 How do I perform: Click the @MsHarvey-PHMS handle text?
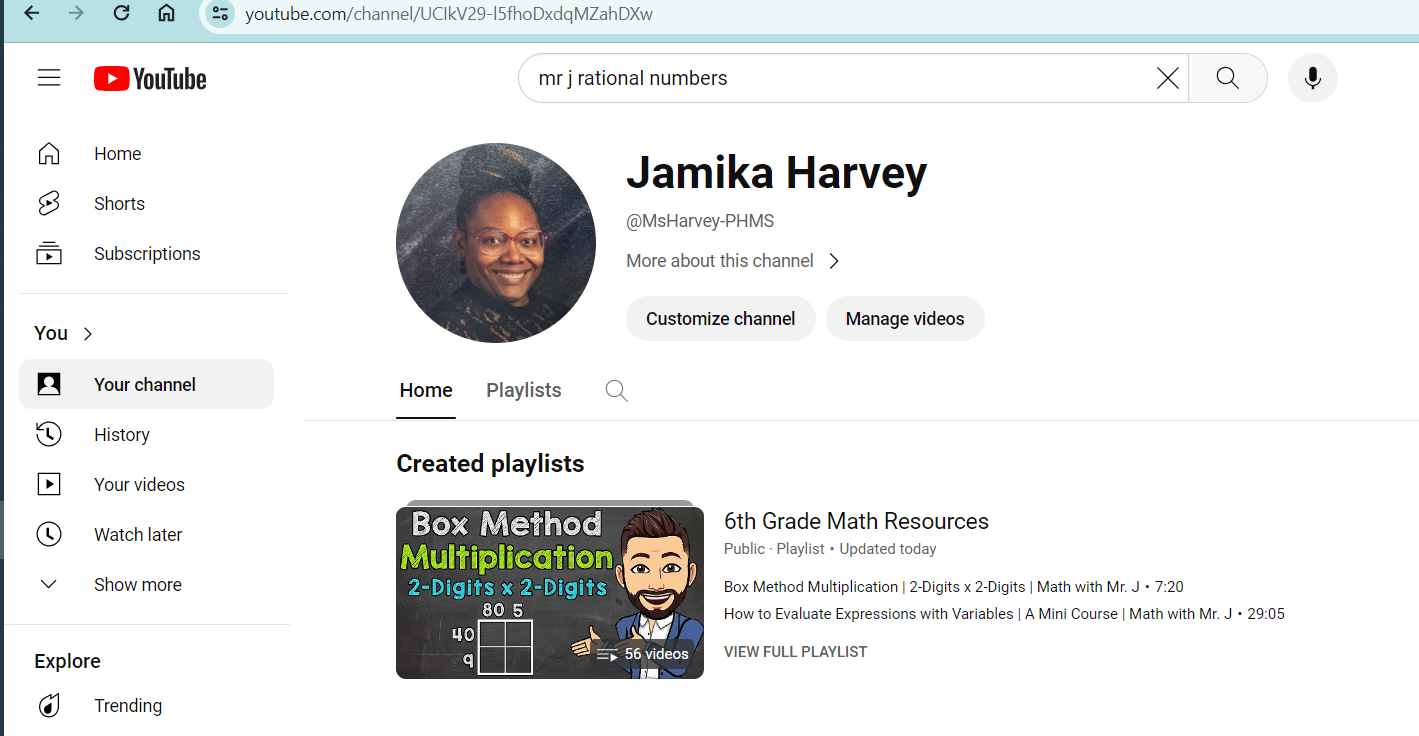(x=700, y=221)
